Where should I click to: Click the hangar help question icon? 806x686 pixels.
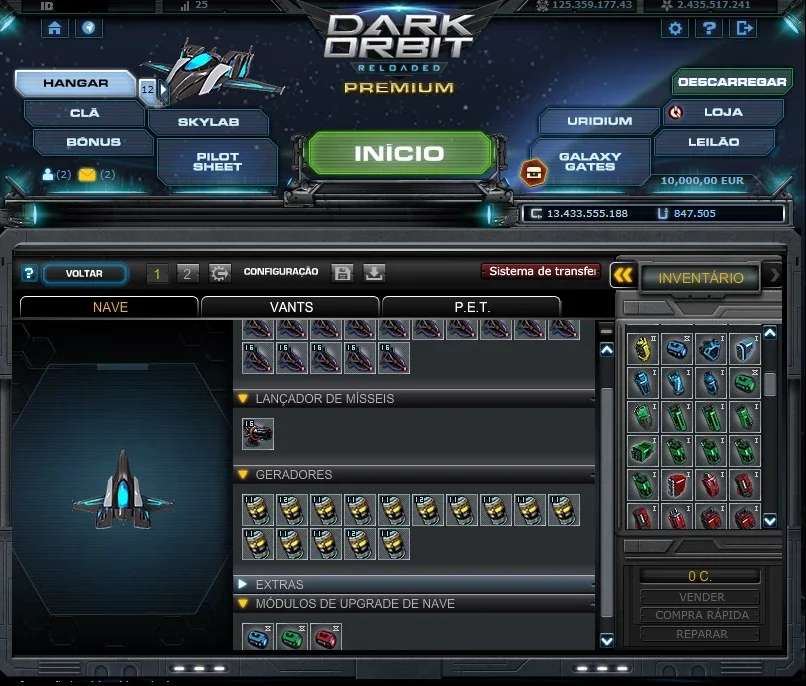29,273
